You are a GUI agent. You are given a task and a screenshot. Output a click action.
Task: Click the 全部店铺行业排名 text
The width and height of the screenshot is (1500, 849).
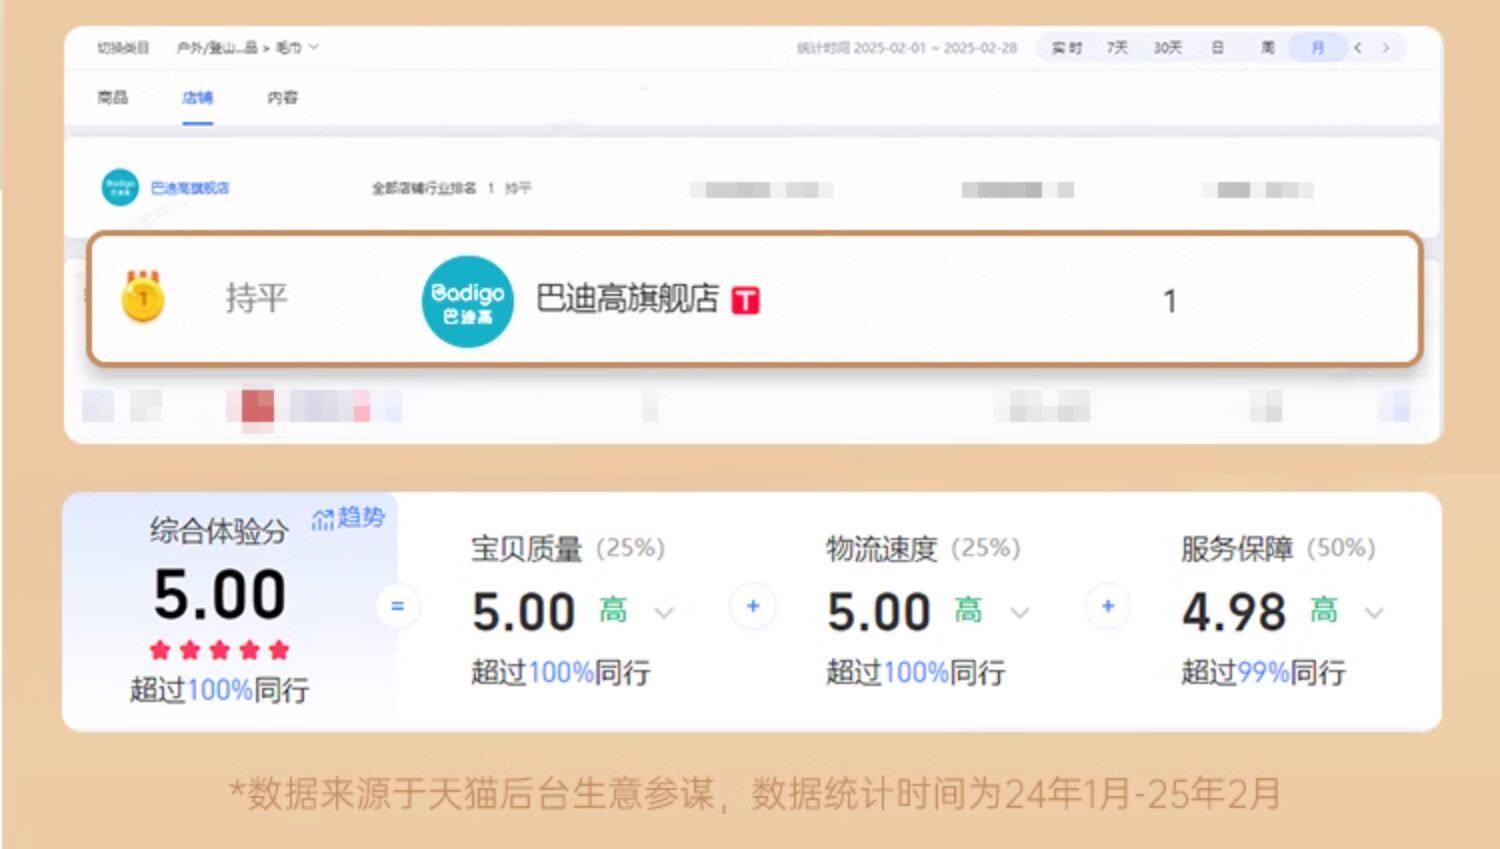point(424,187)
